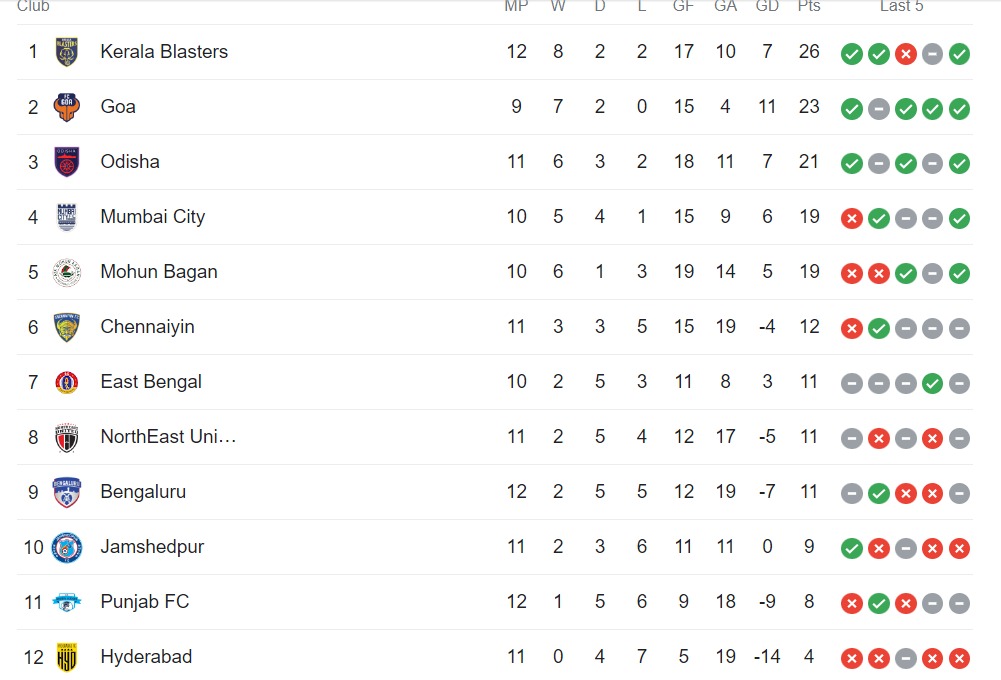1001x680 pixels.
Task: Click the Goa club logo
Action: 67,107
